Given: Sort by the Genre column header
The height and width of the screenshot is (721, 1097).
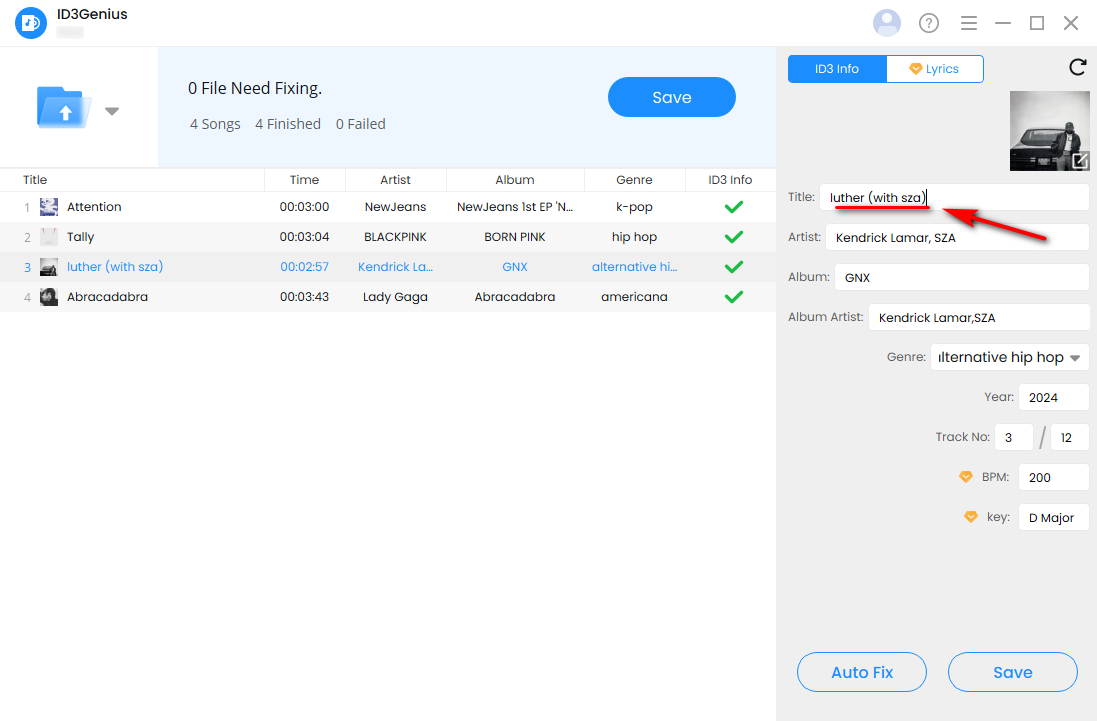Looking at the screenshot, I should click(x=635, y=180).
